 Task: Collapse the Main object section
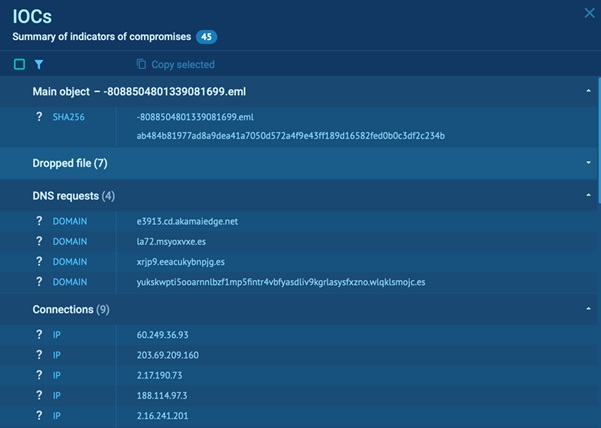pos(588,91)
